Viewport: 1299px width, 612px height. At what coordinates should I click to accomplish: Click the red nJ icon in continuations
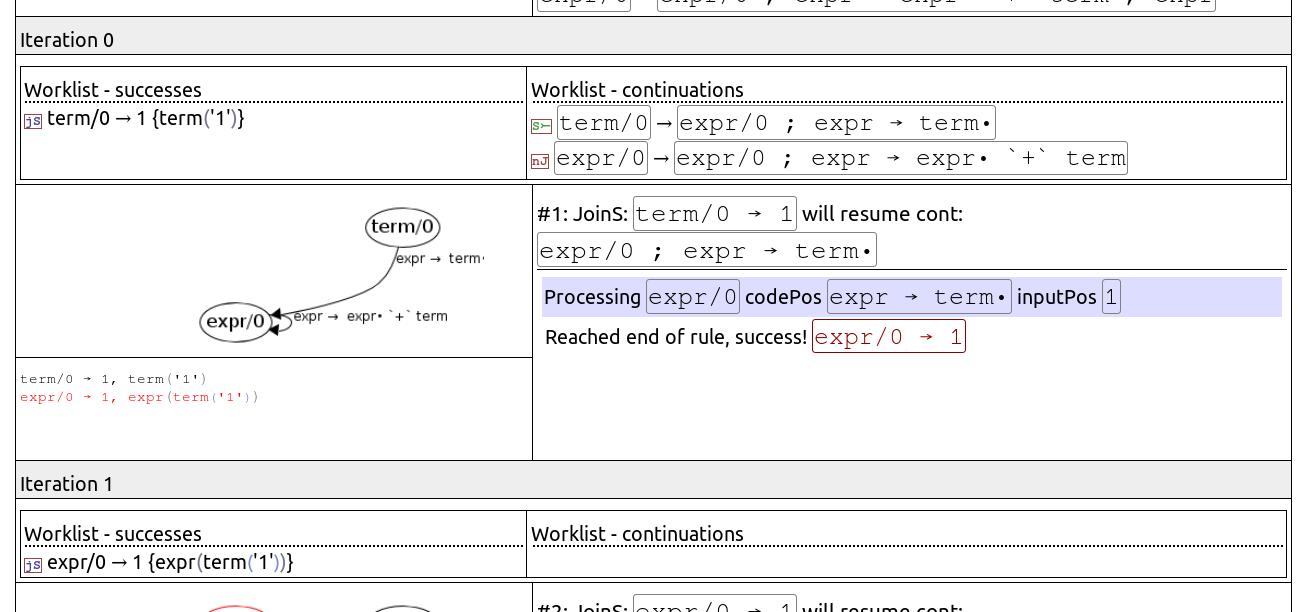pos(540,160)
